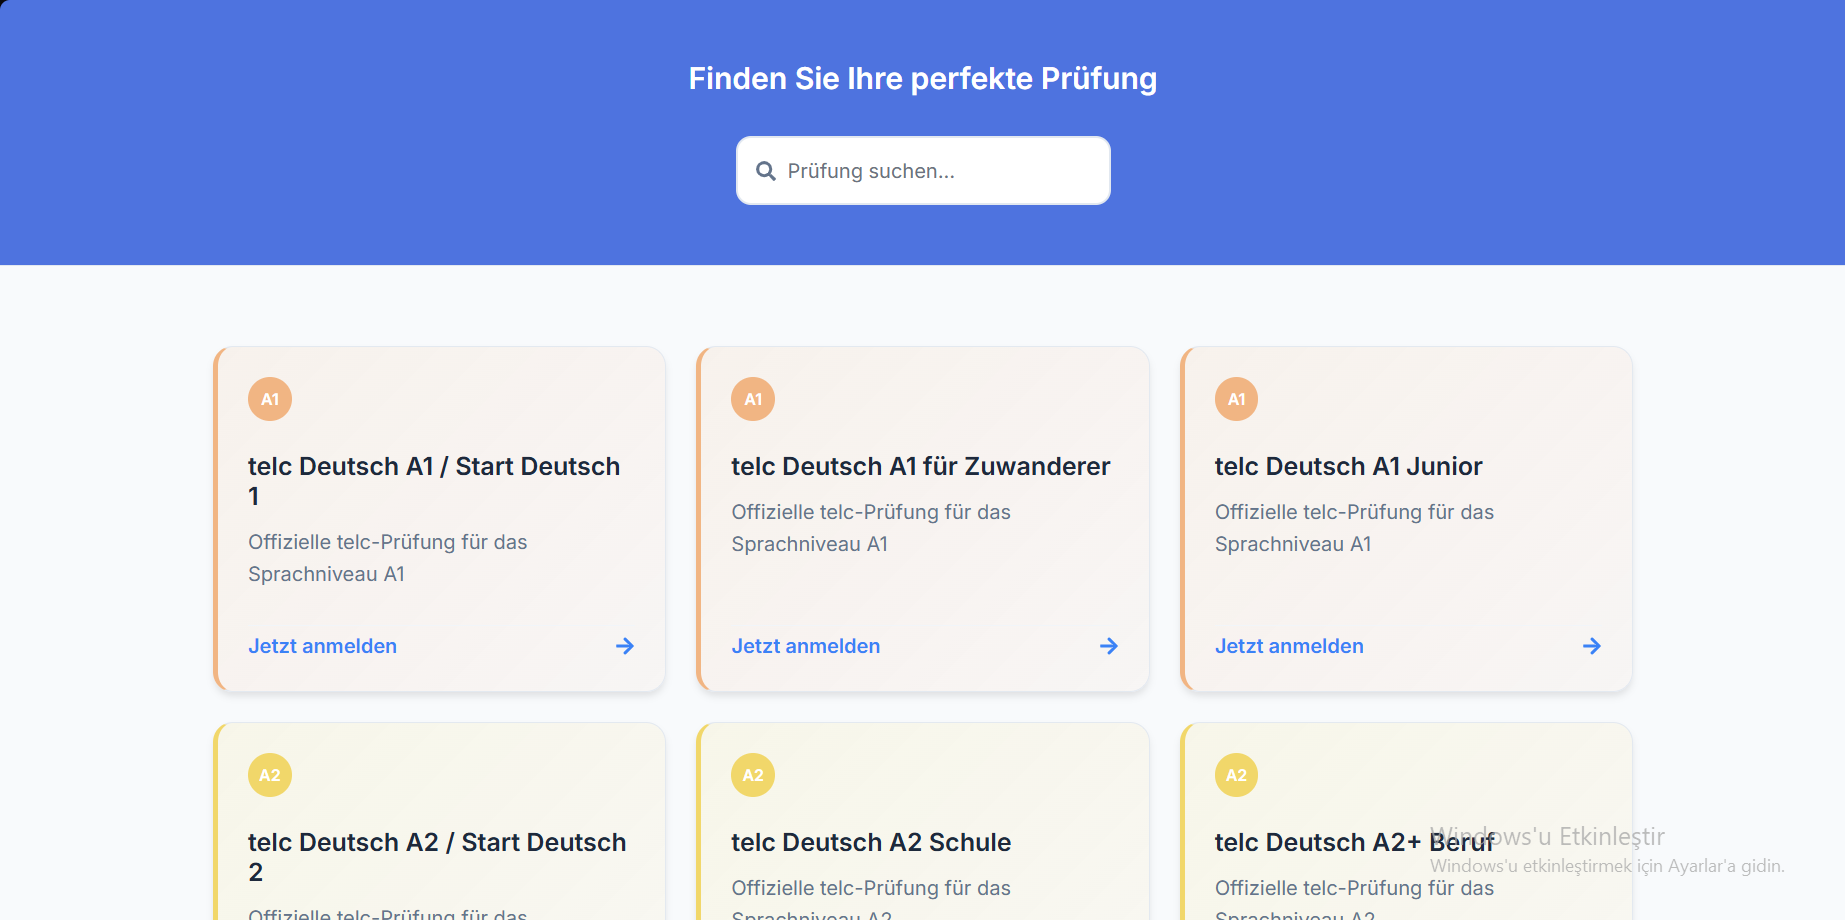Click the Finden Sie Ihre perfekte Prüfung heading
The image size is (1845, 920).
click(922, 78)
